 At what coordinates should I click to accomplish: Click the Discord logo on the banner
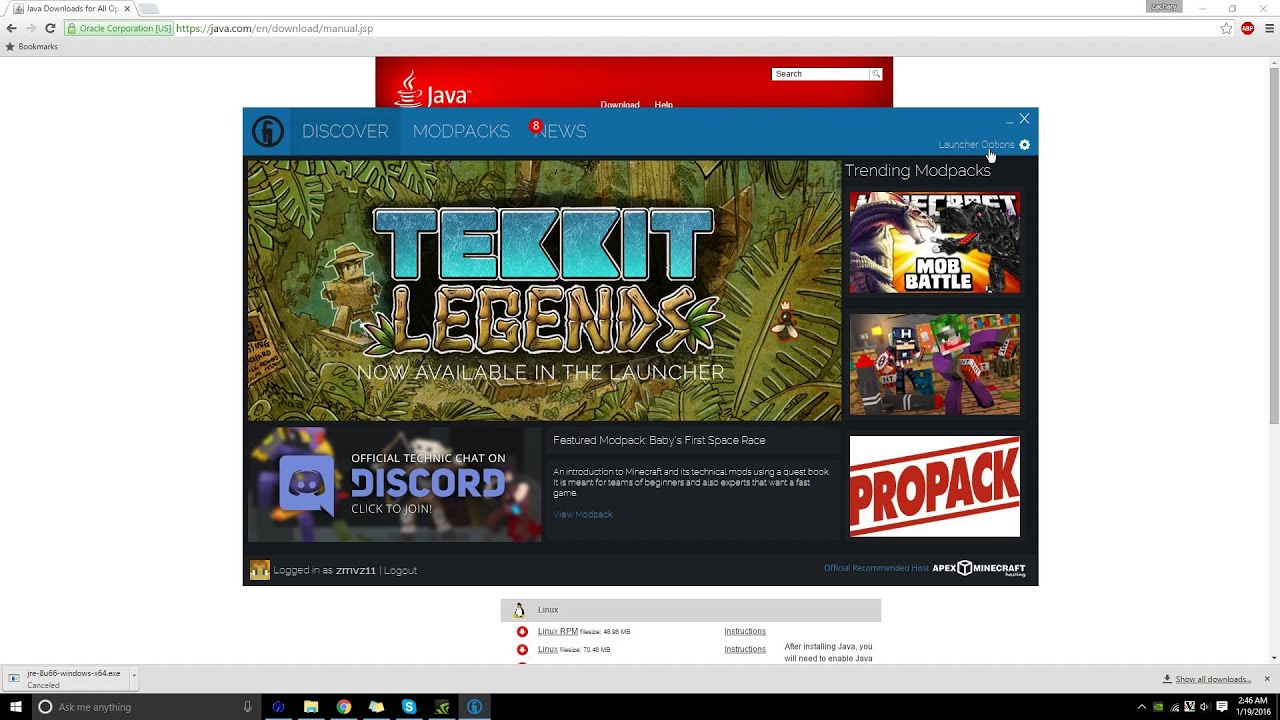point(306,484)
